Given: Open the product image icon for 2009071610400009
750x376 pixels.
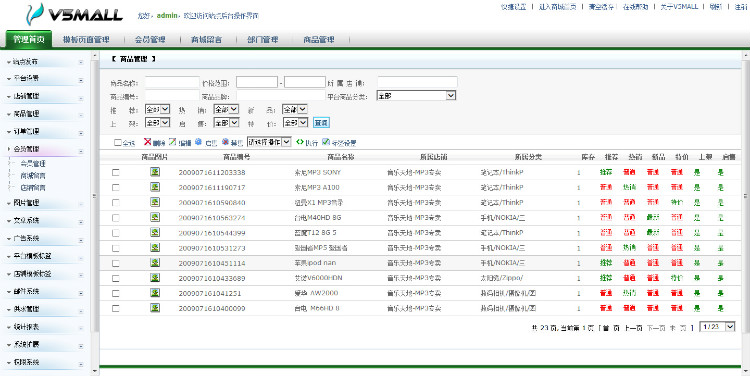Looking at the screenshot, I should (155, 308).
